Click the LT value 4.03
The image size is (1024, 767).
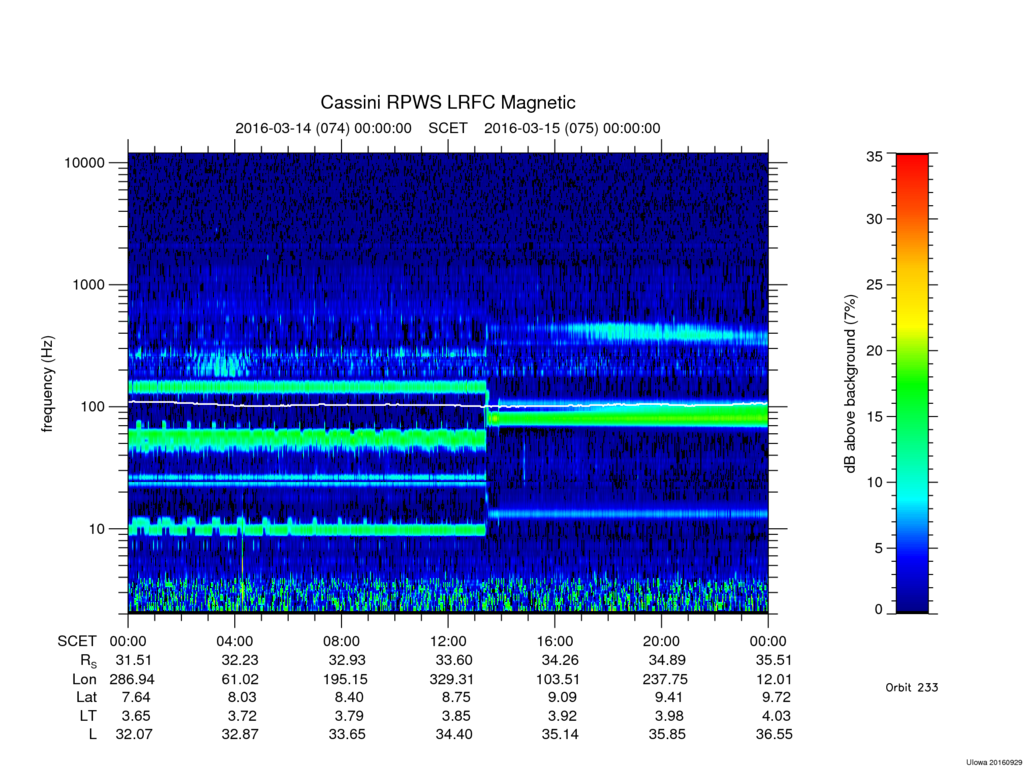point(777,716)
